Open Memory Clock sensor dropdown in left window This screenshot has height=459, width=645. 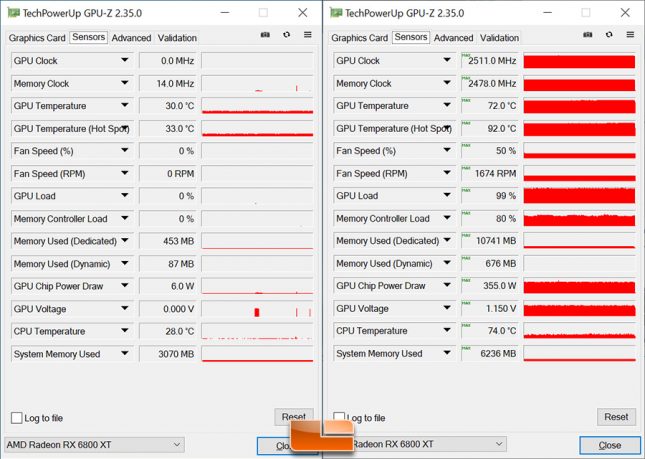pyautogui.click(x=125, y=83)
